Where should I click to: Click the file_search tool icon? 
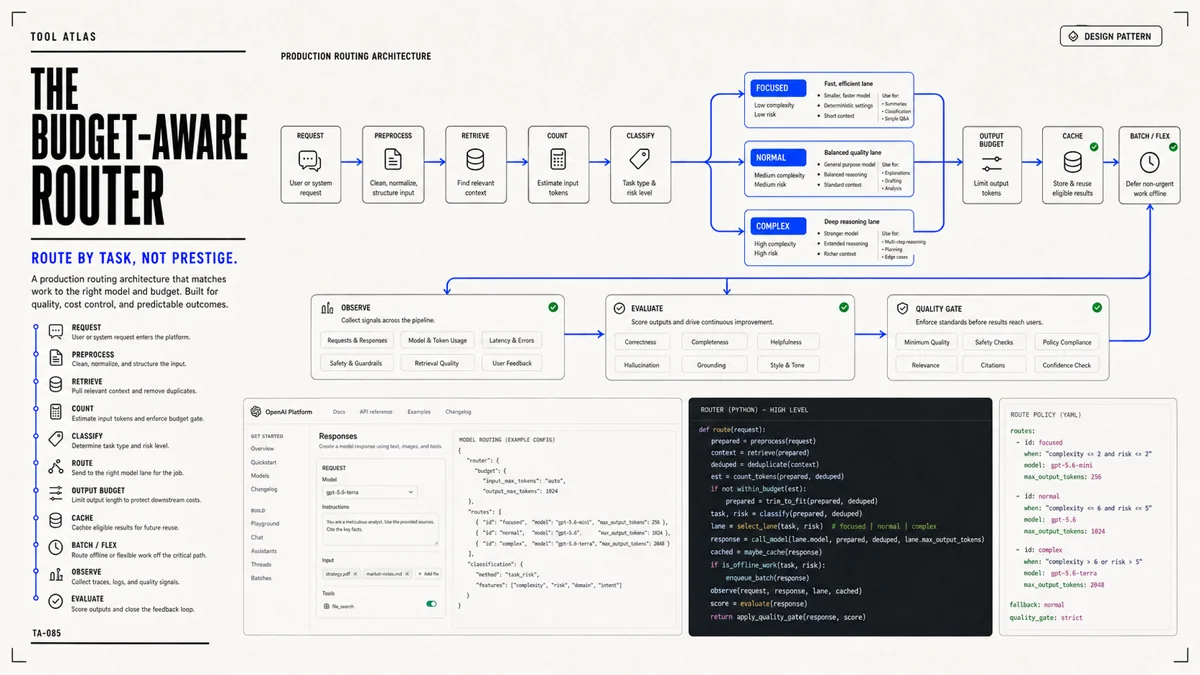tap(326, 607)
